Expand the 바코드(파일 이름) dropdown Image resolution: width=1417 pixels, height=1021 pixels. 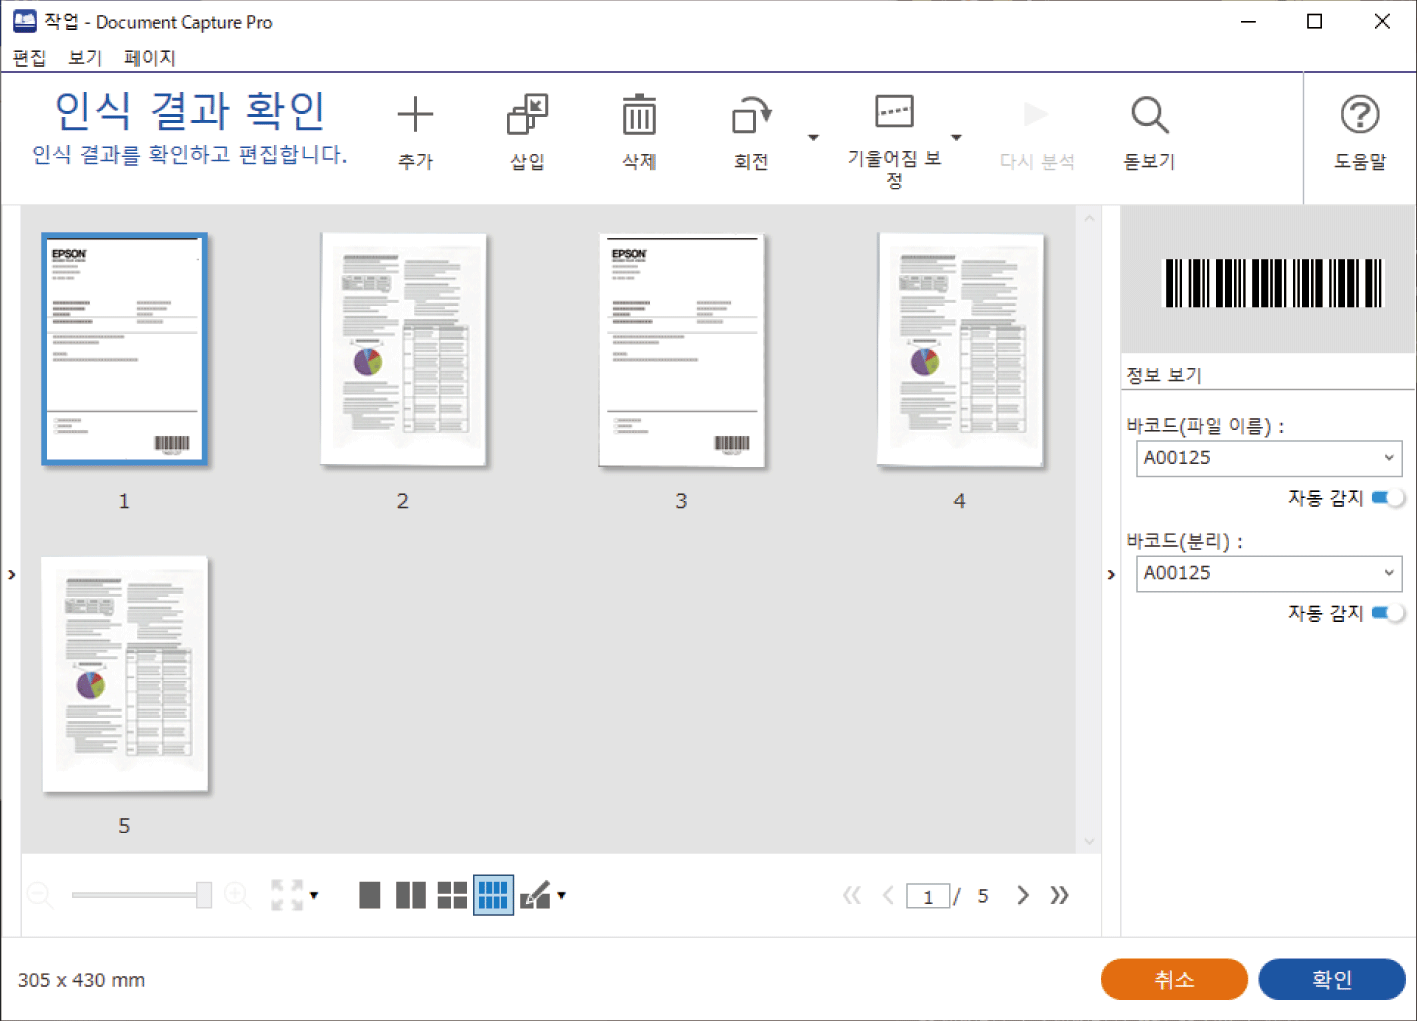tap(1388, 458)
